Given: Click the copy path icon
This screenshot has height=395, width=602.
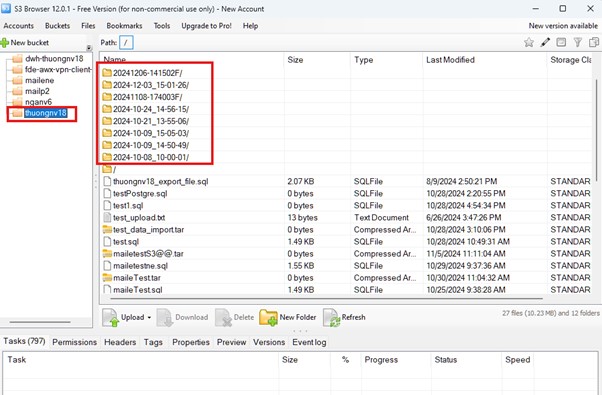Looking at the screenshot, I should tap(594, 42).
